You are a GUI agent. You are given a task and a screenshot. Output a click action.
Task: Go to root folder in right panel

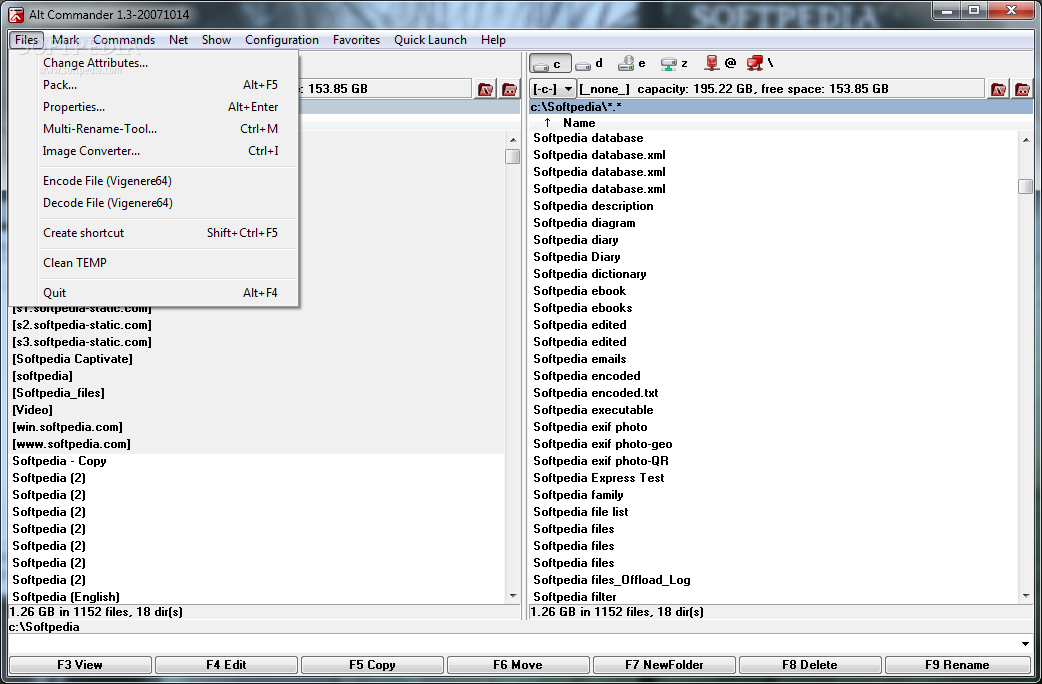998,89
